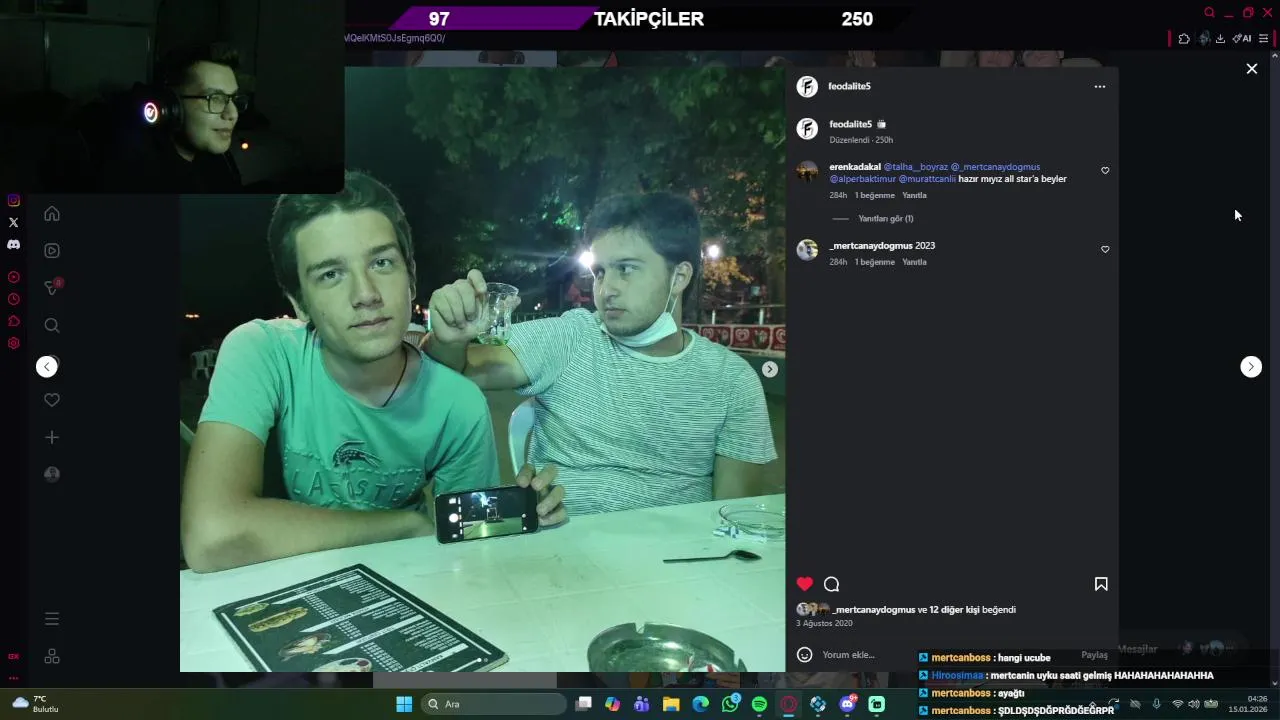Screen dimensions: 1280x720
Task: Open post options three-dot menu
Action: click(x=1100, y=87)
